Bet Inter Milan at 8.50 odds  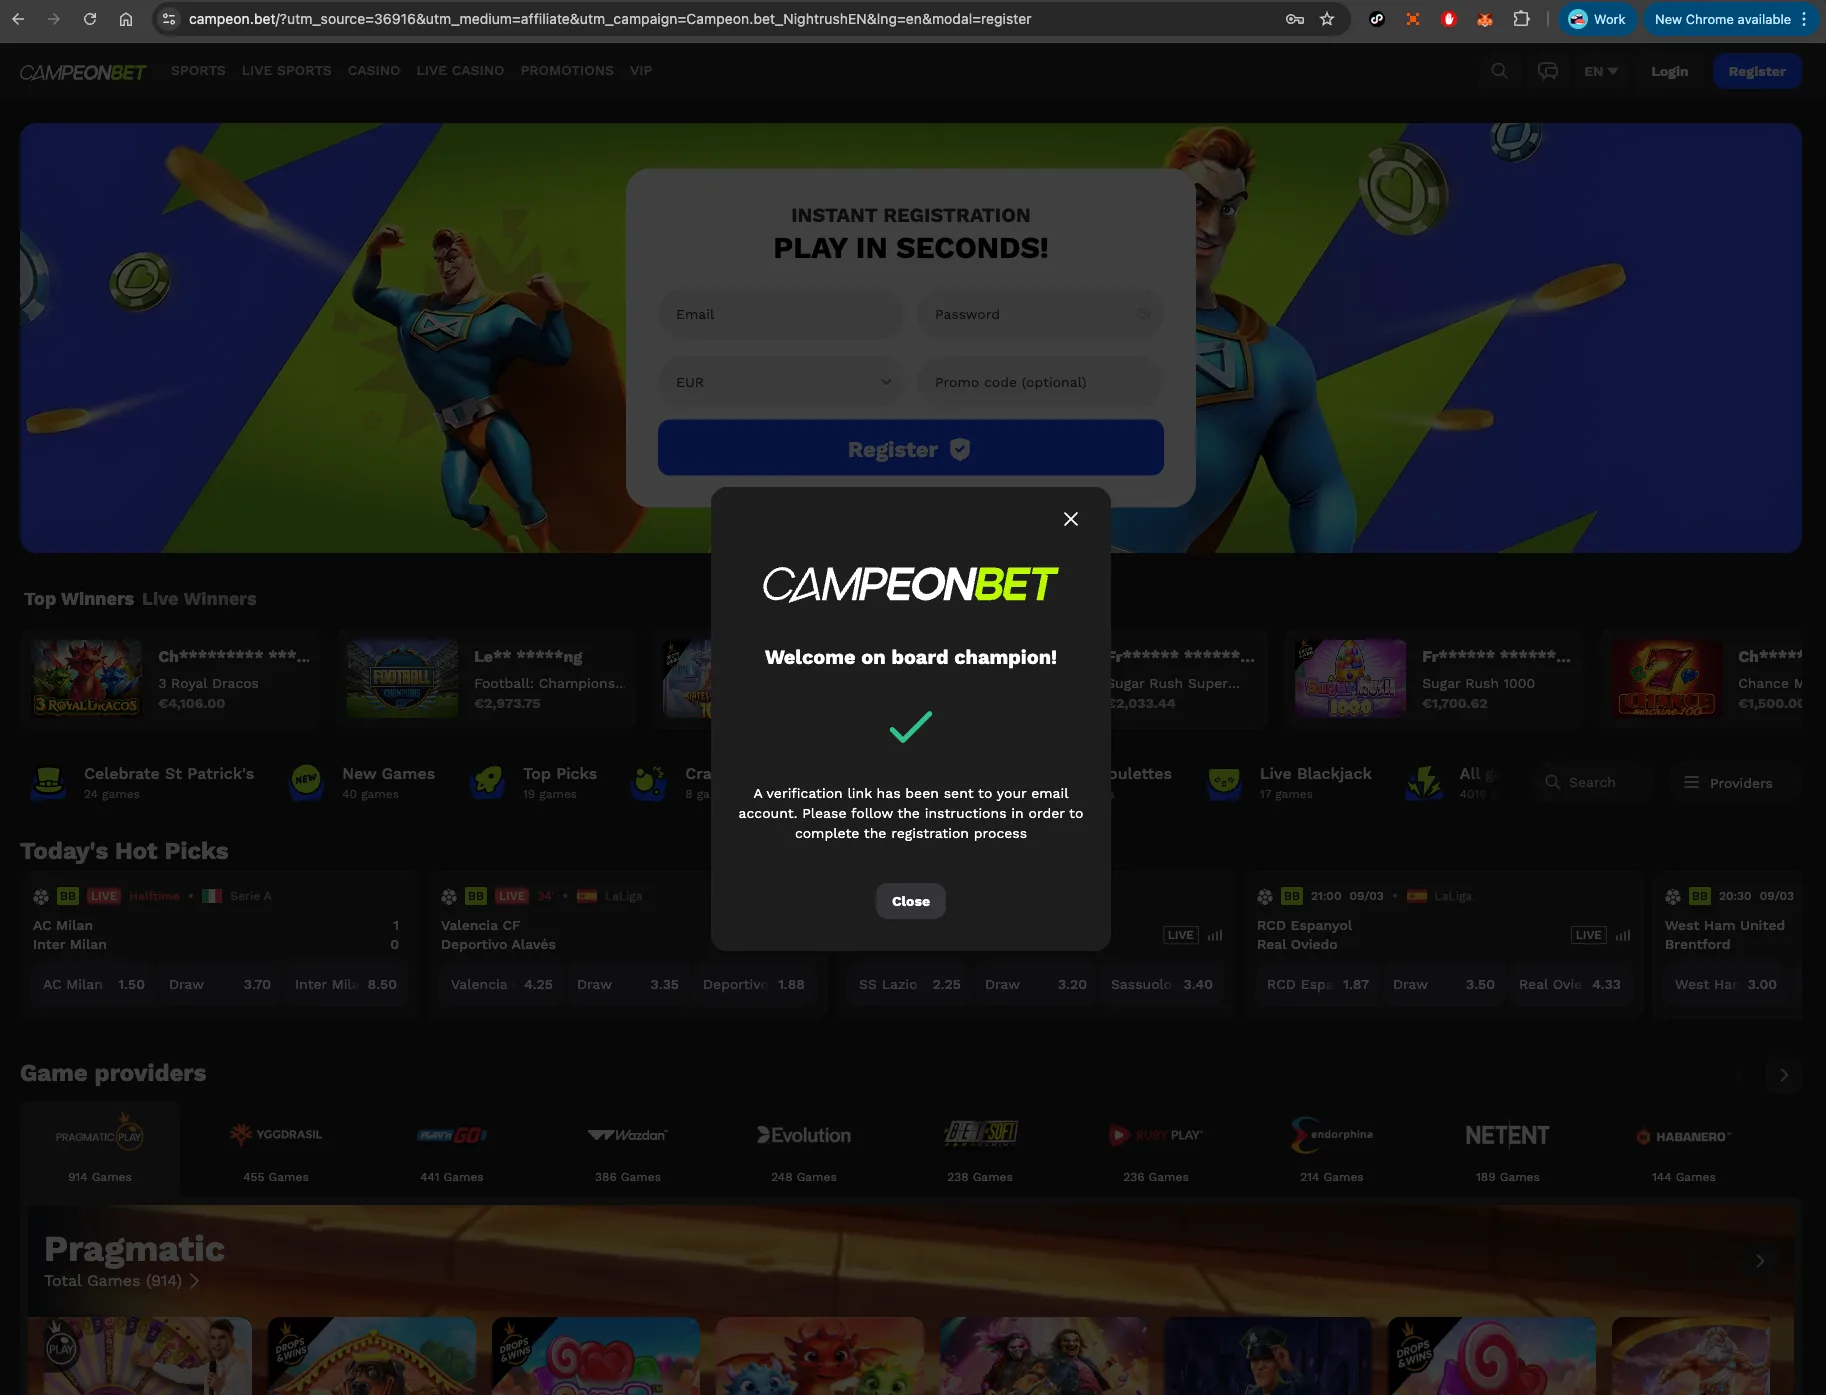[346, 985]
